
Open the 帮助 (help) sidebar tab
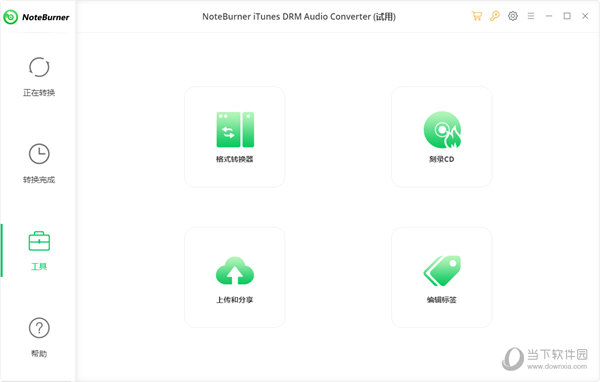(x=39, y=337)
